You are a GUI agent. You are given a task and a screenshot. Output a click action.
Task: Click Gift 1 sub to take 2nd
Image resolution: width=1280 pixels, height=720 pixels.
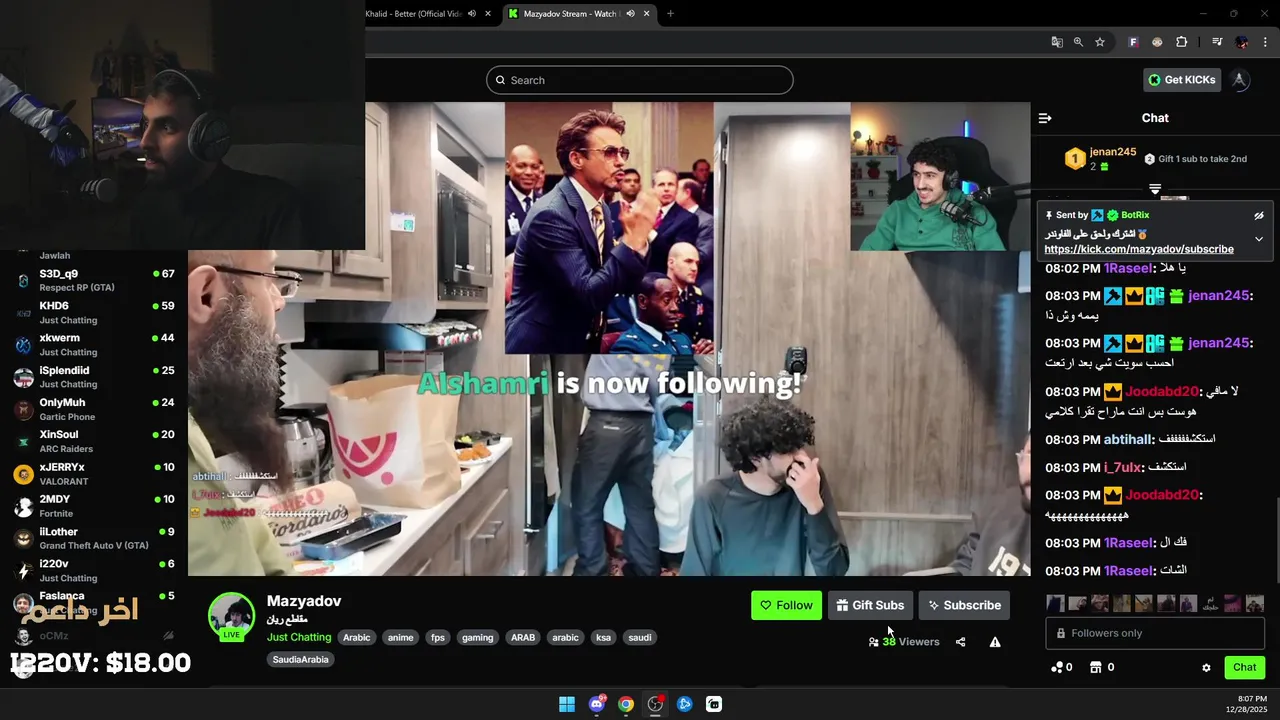(1196, 159)
